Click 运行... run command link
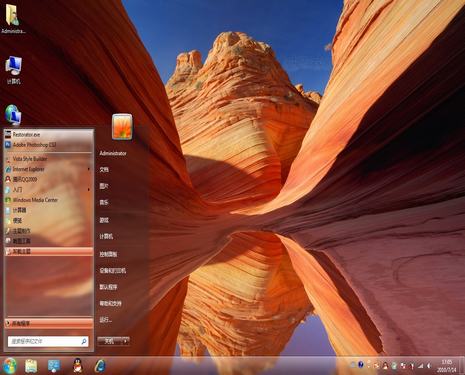 point(105,320)
